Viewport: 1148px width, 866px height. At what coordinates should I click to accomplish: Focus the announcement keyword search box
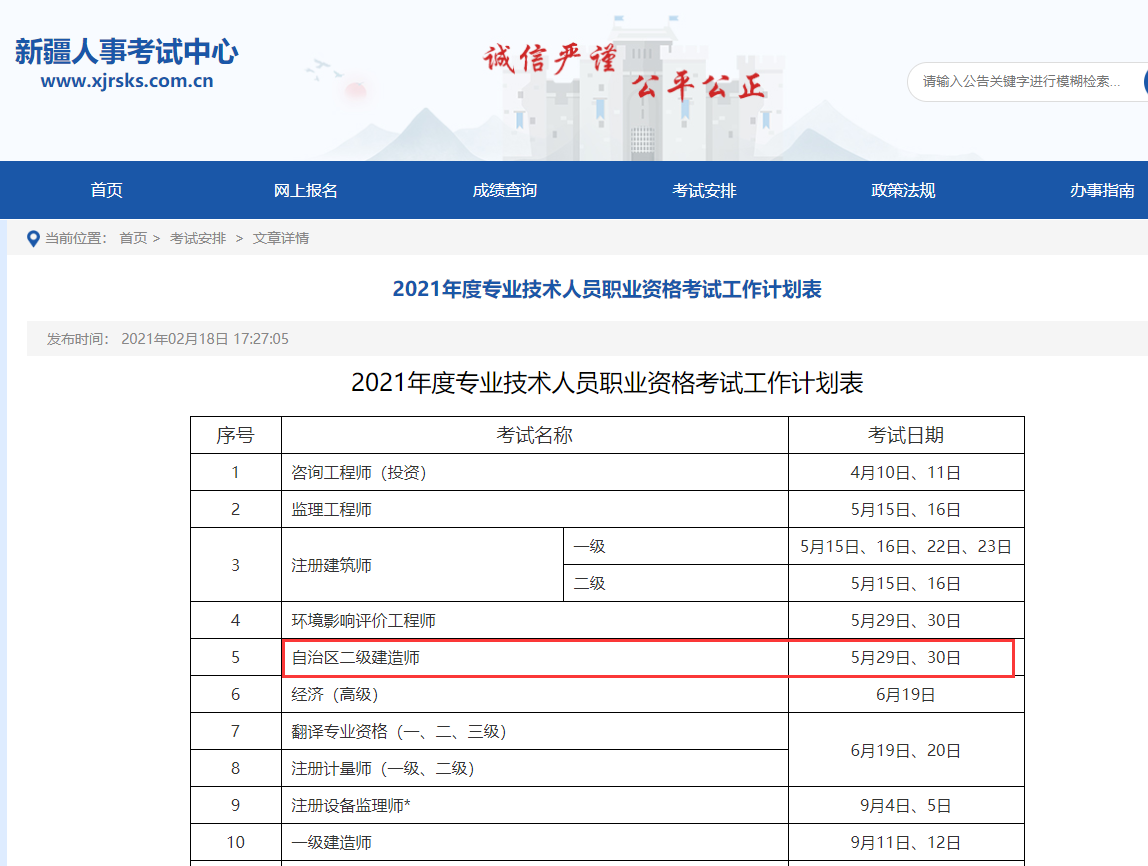pyautogui.click(x=1020, y=81)
